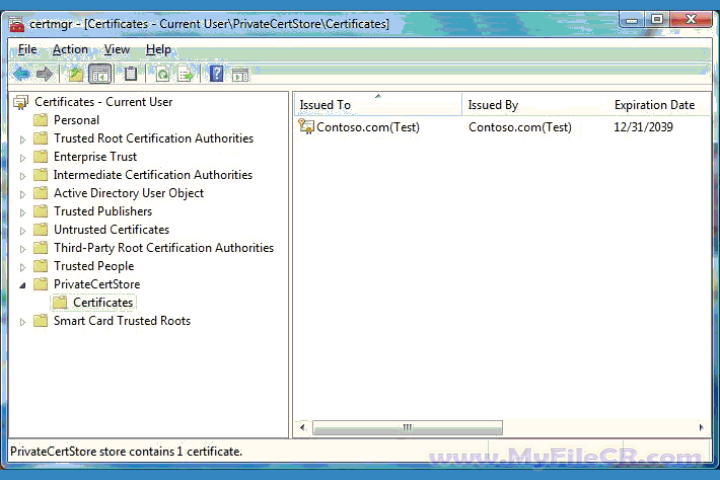720x480 pixels.
Task: Expand the Untrusted Certificates node
Action: click(x=22, y=231)
